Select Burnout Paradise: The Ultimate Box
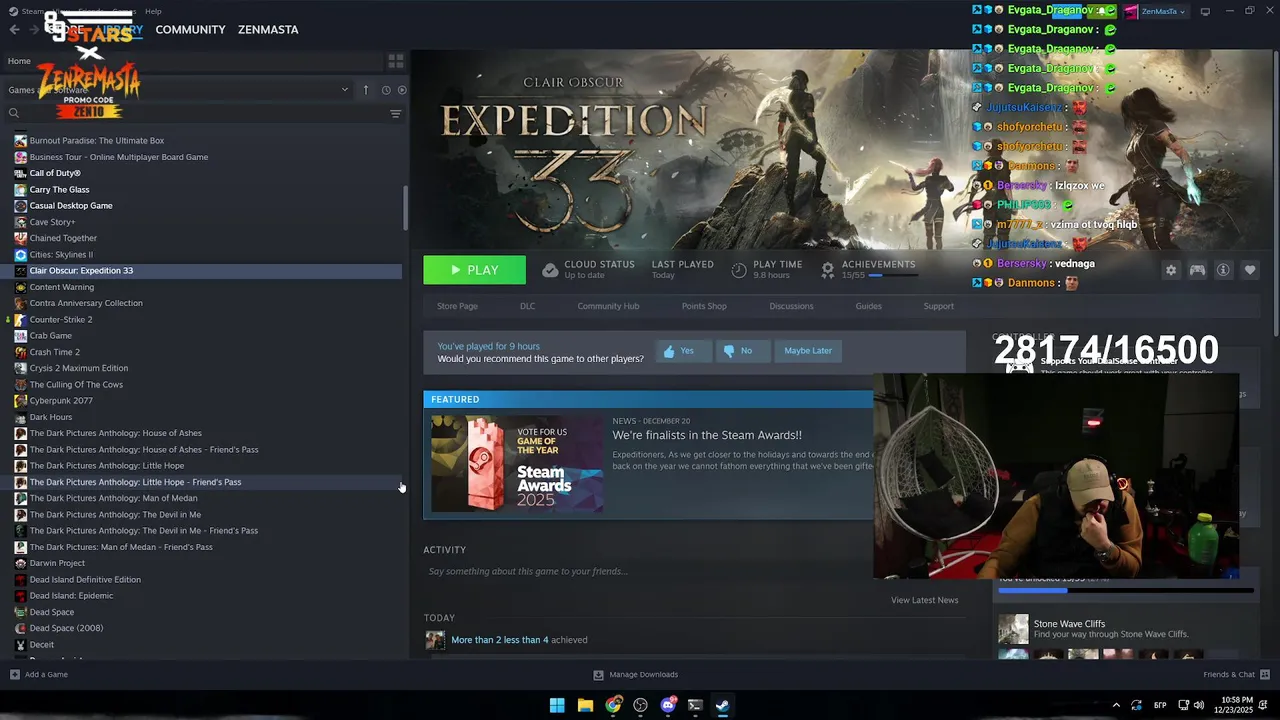Screen dimensions: 1280x720 pos(97,141)
